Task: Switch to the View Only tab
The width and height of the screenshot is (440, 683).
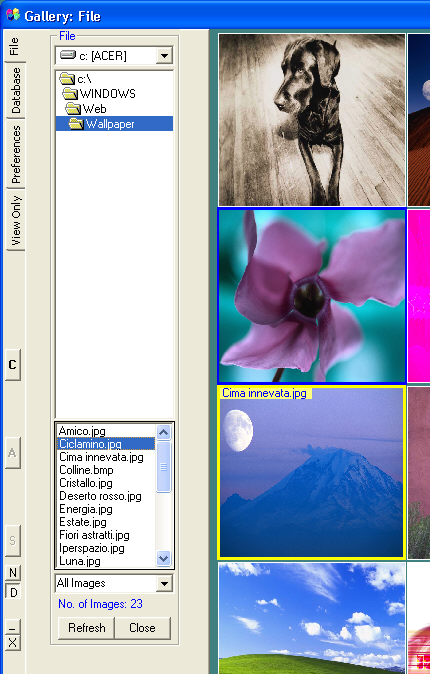Action: coord(15,220)
